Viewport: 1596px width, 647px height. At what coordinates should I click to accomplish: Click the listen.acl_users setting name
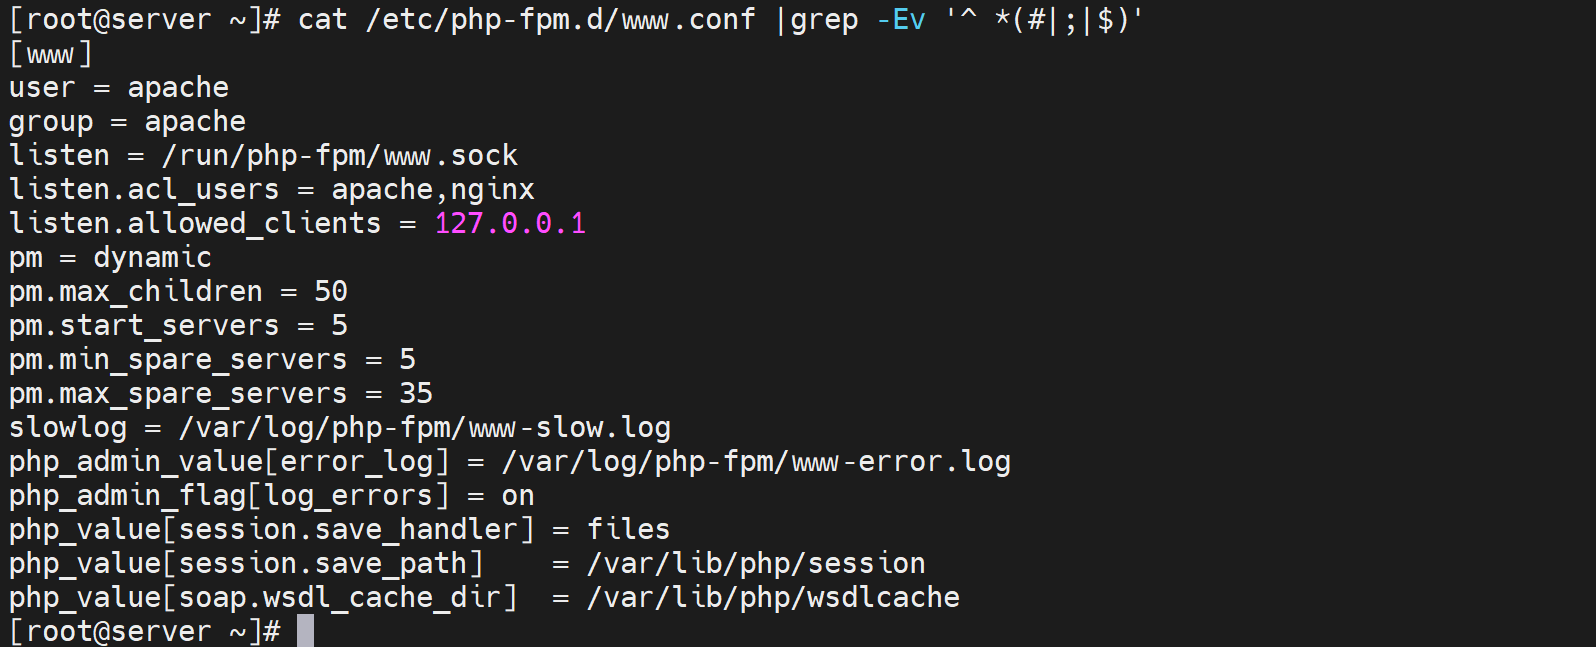(x=144, y=190)
